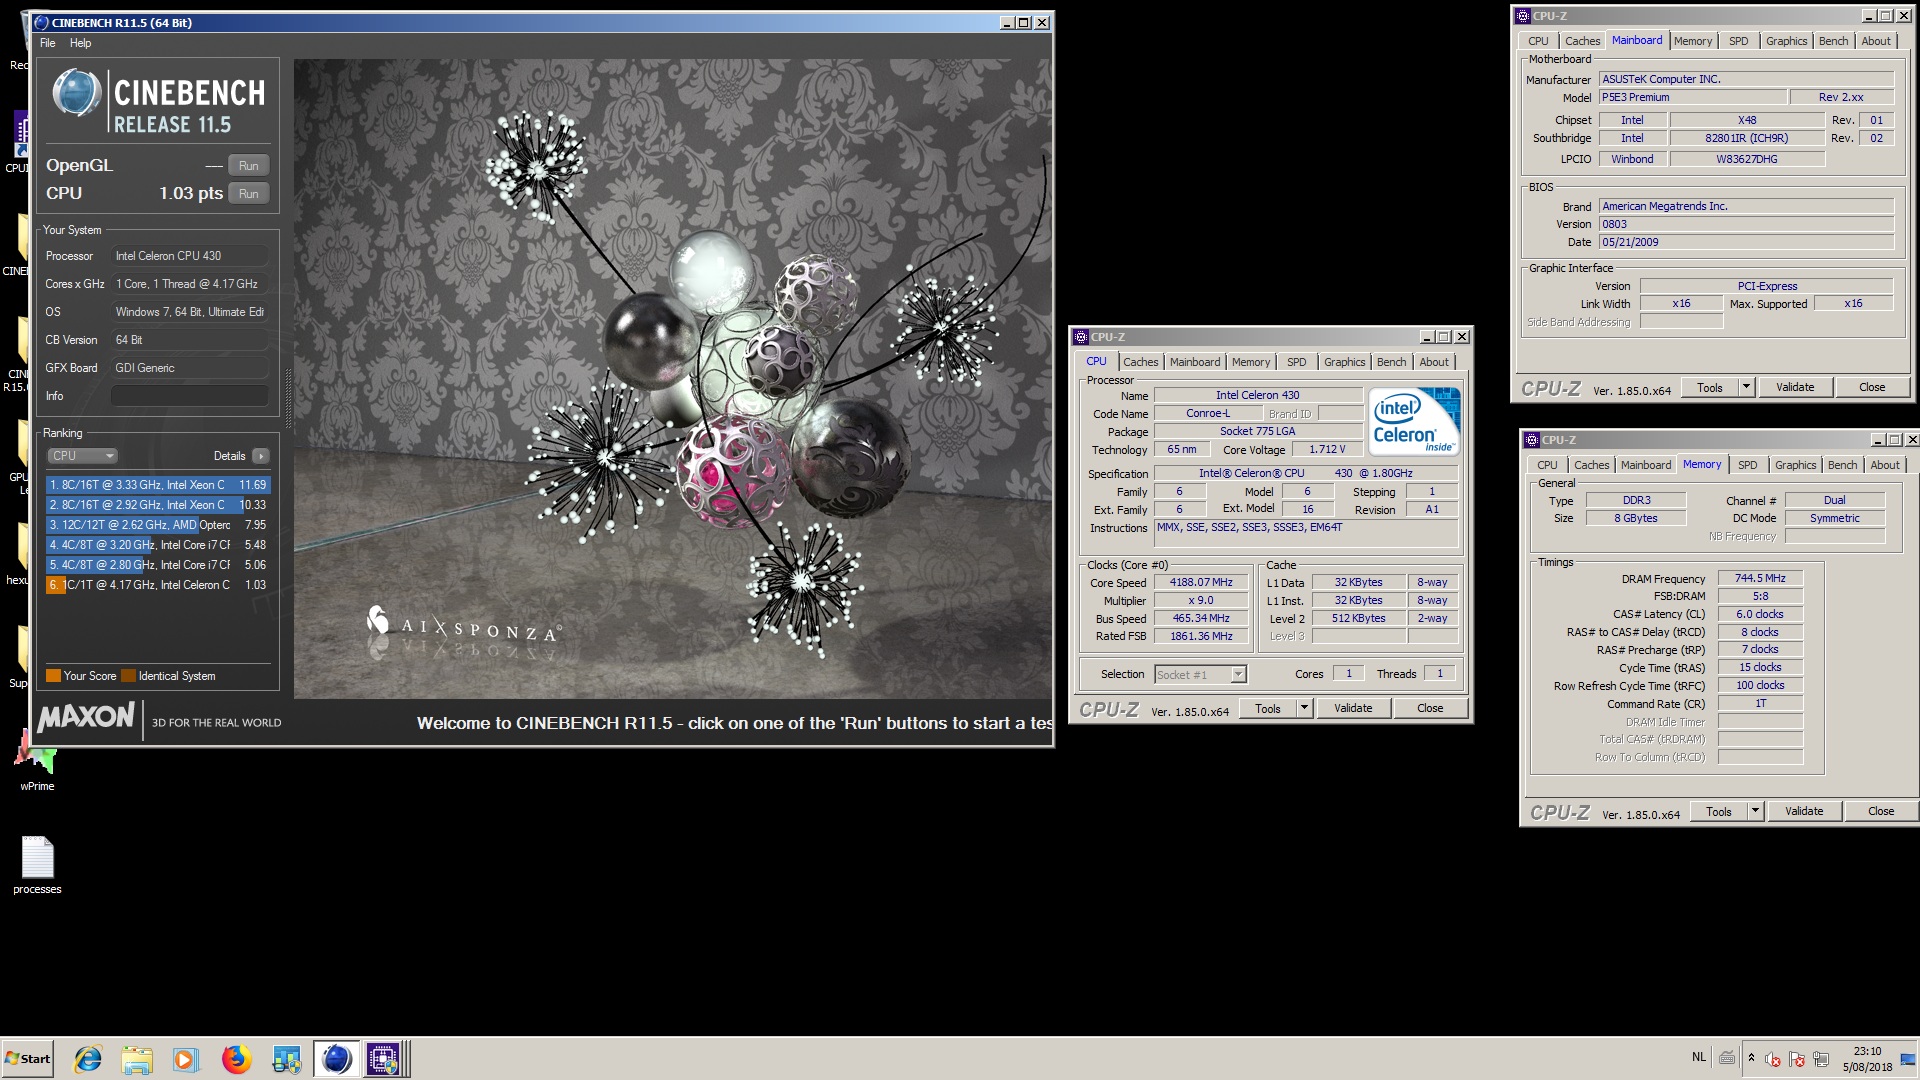Click the Intel Celeron inside logo
Screen dimensions: 1920x1080
pos(1414,421)
